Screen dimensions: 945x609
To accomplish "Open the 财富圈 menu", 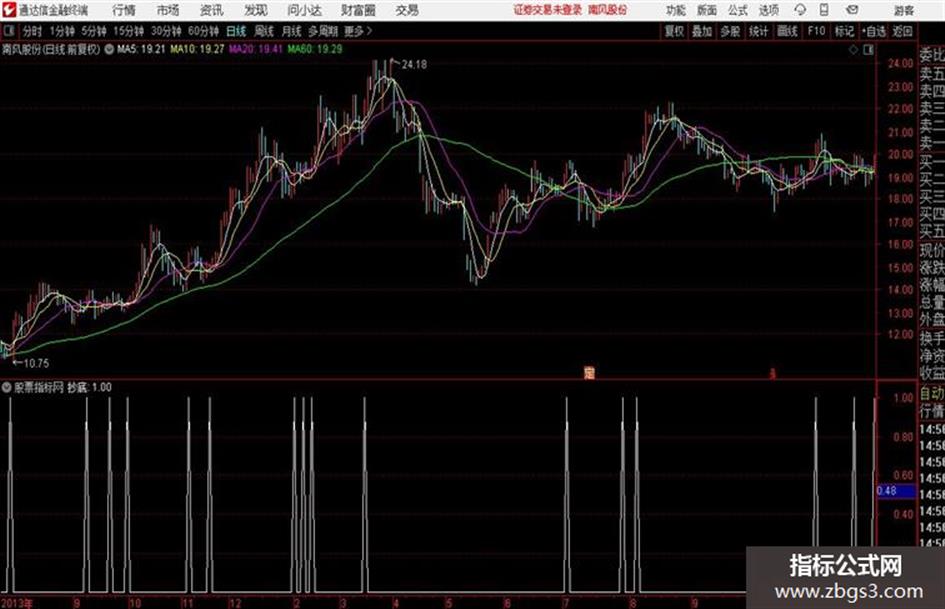I will (x=358, y=10).
